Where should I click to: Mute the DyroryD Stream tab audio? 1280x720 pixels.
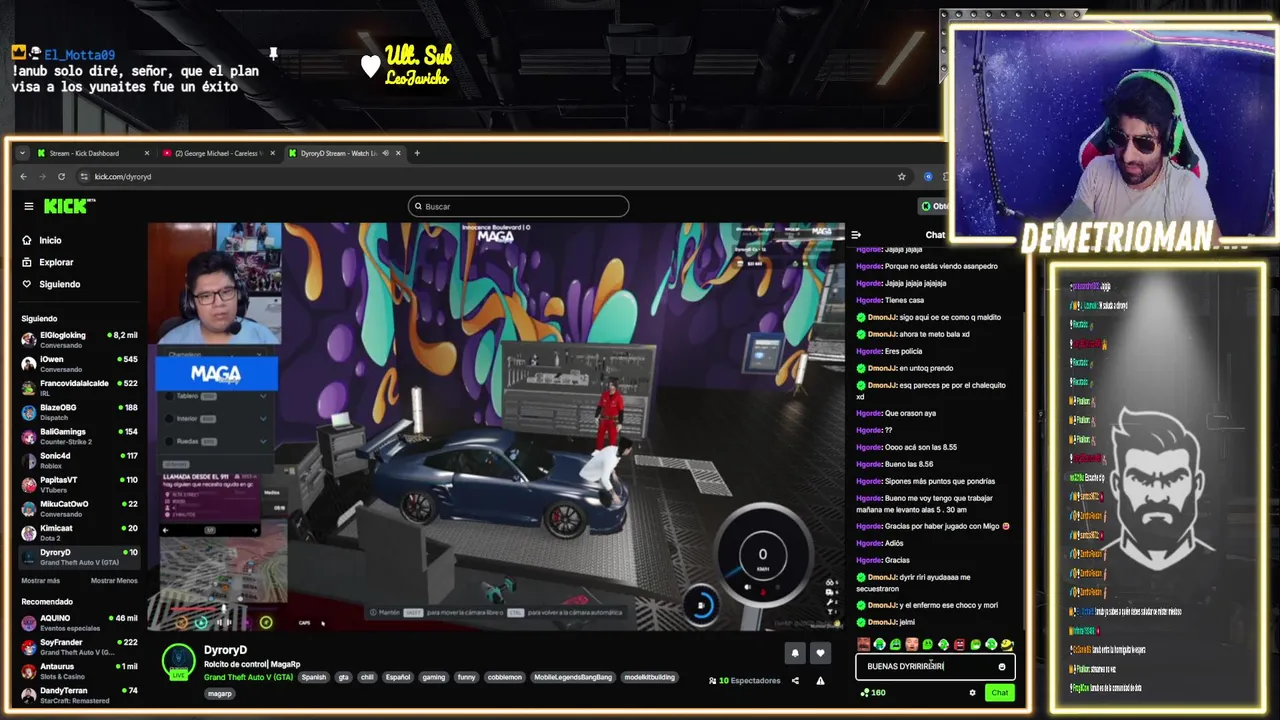click(x=386, y=153)
